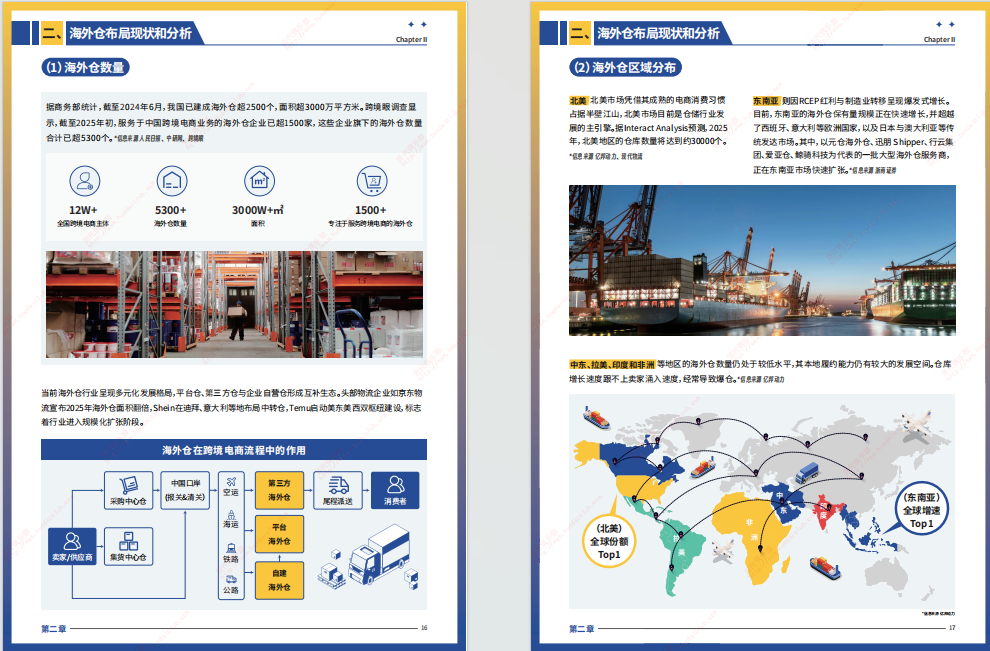This screenshot has width=990, height=651.
Task: Click the 空运 airplane icon in flowchart
Action: [231, 487]
